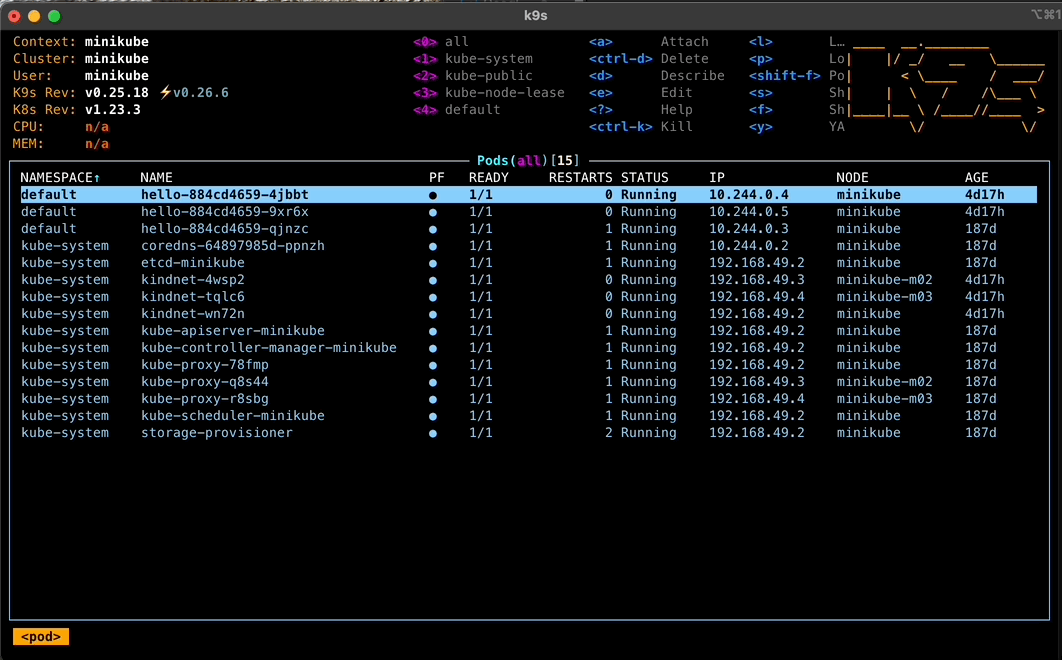The image size is (1062, 660).
Task: Click the MEM n/a value
Action: point(97,143)
